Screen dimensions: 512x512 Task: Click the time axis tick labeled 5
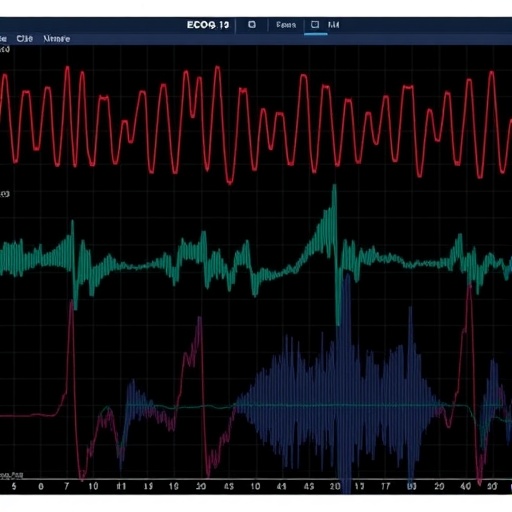(x=14, y=486)
